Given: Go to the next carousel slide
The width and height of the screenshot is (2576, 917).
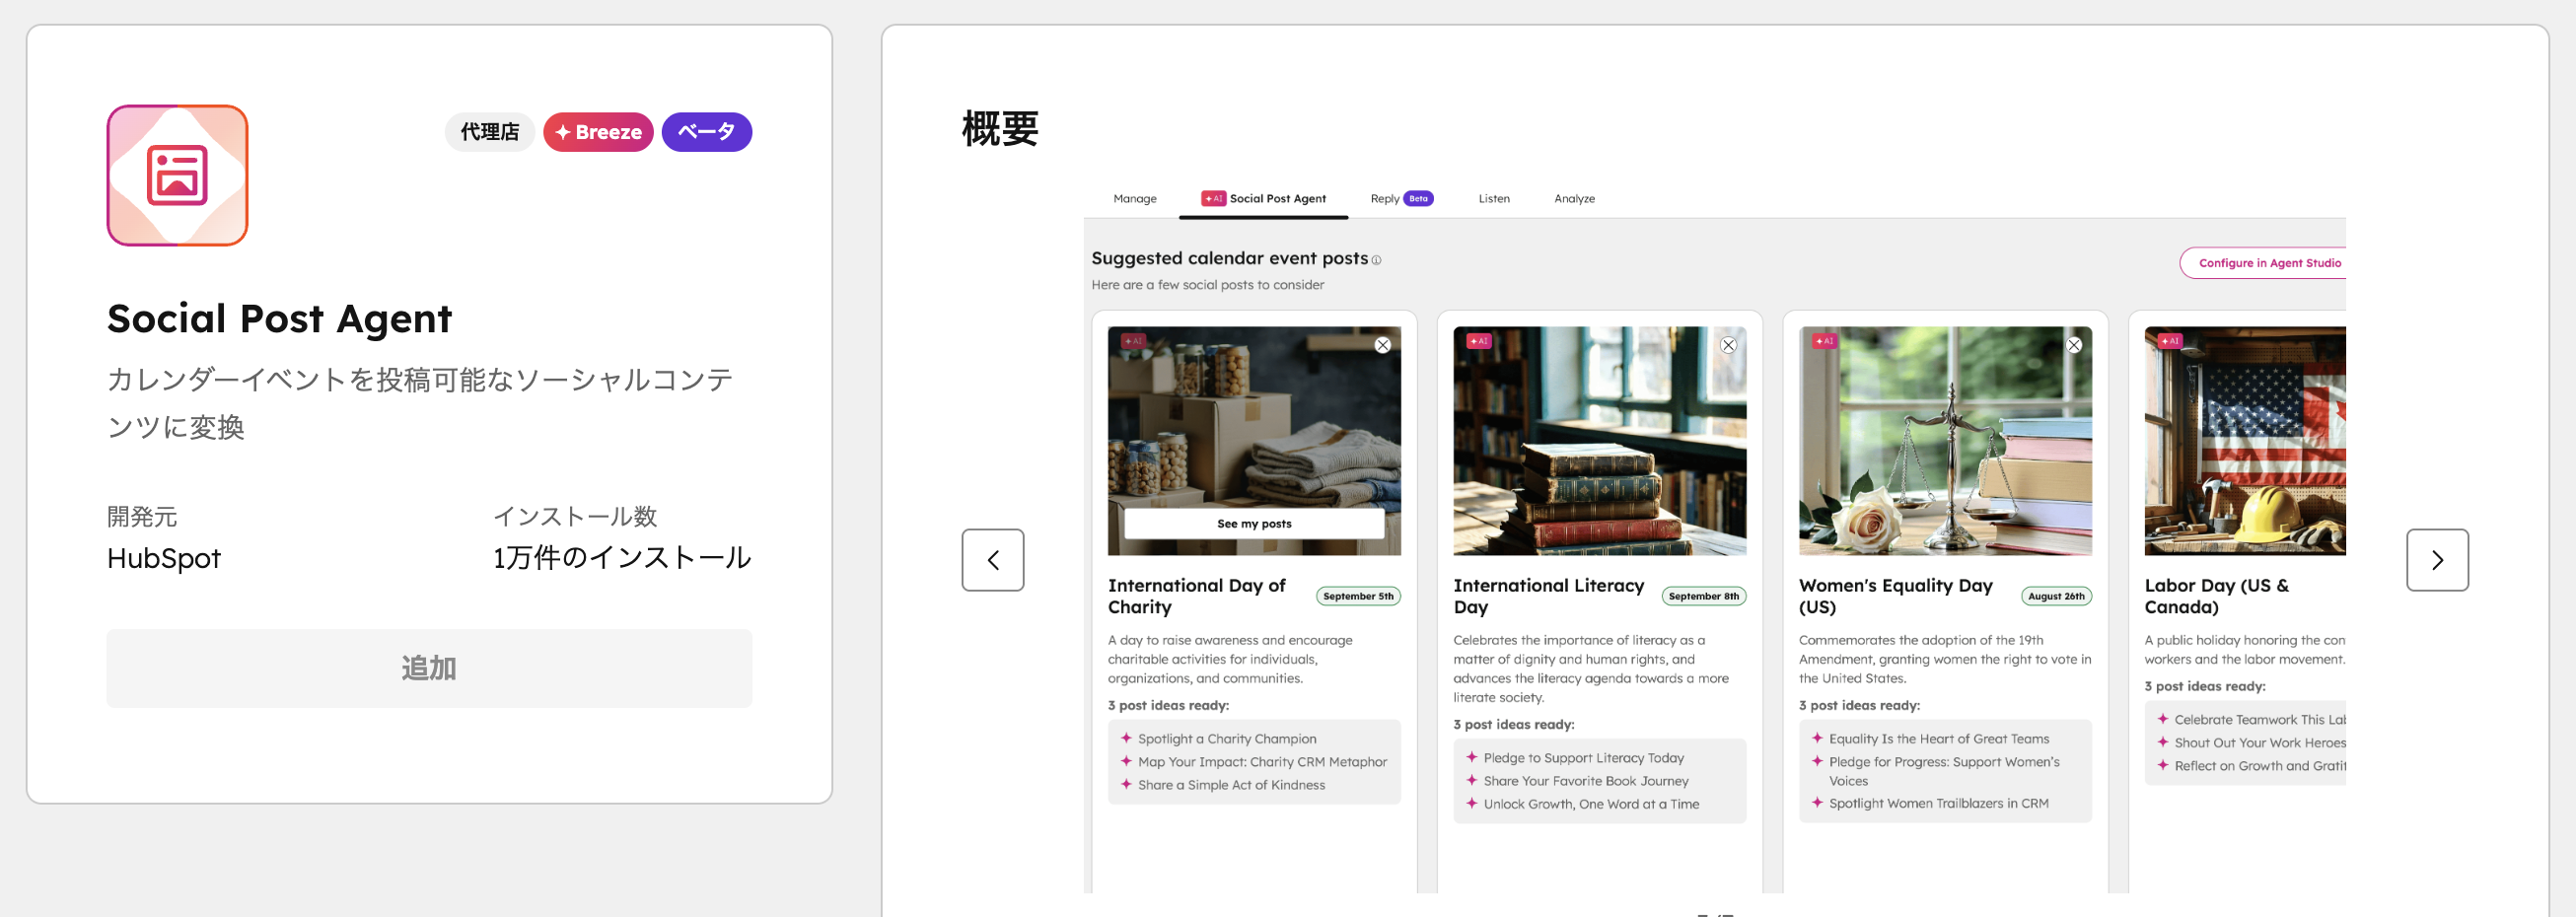Looking at the screenshot, I should pos(2436,560).
